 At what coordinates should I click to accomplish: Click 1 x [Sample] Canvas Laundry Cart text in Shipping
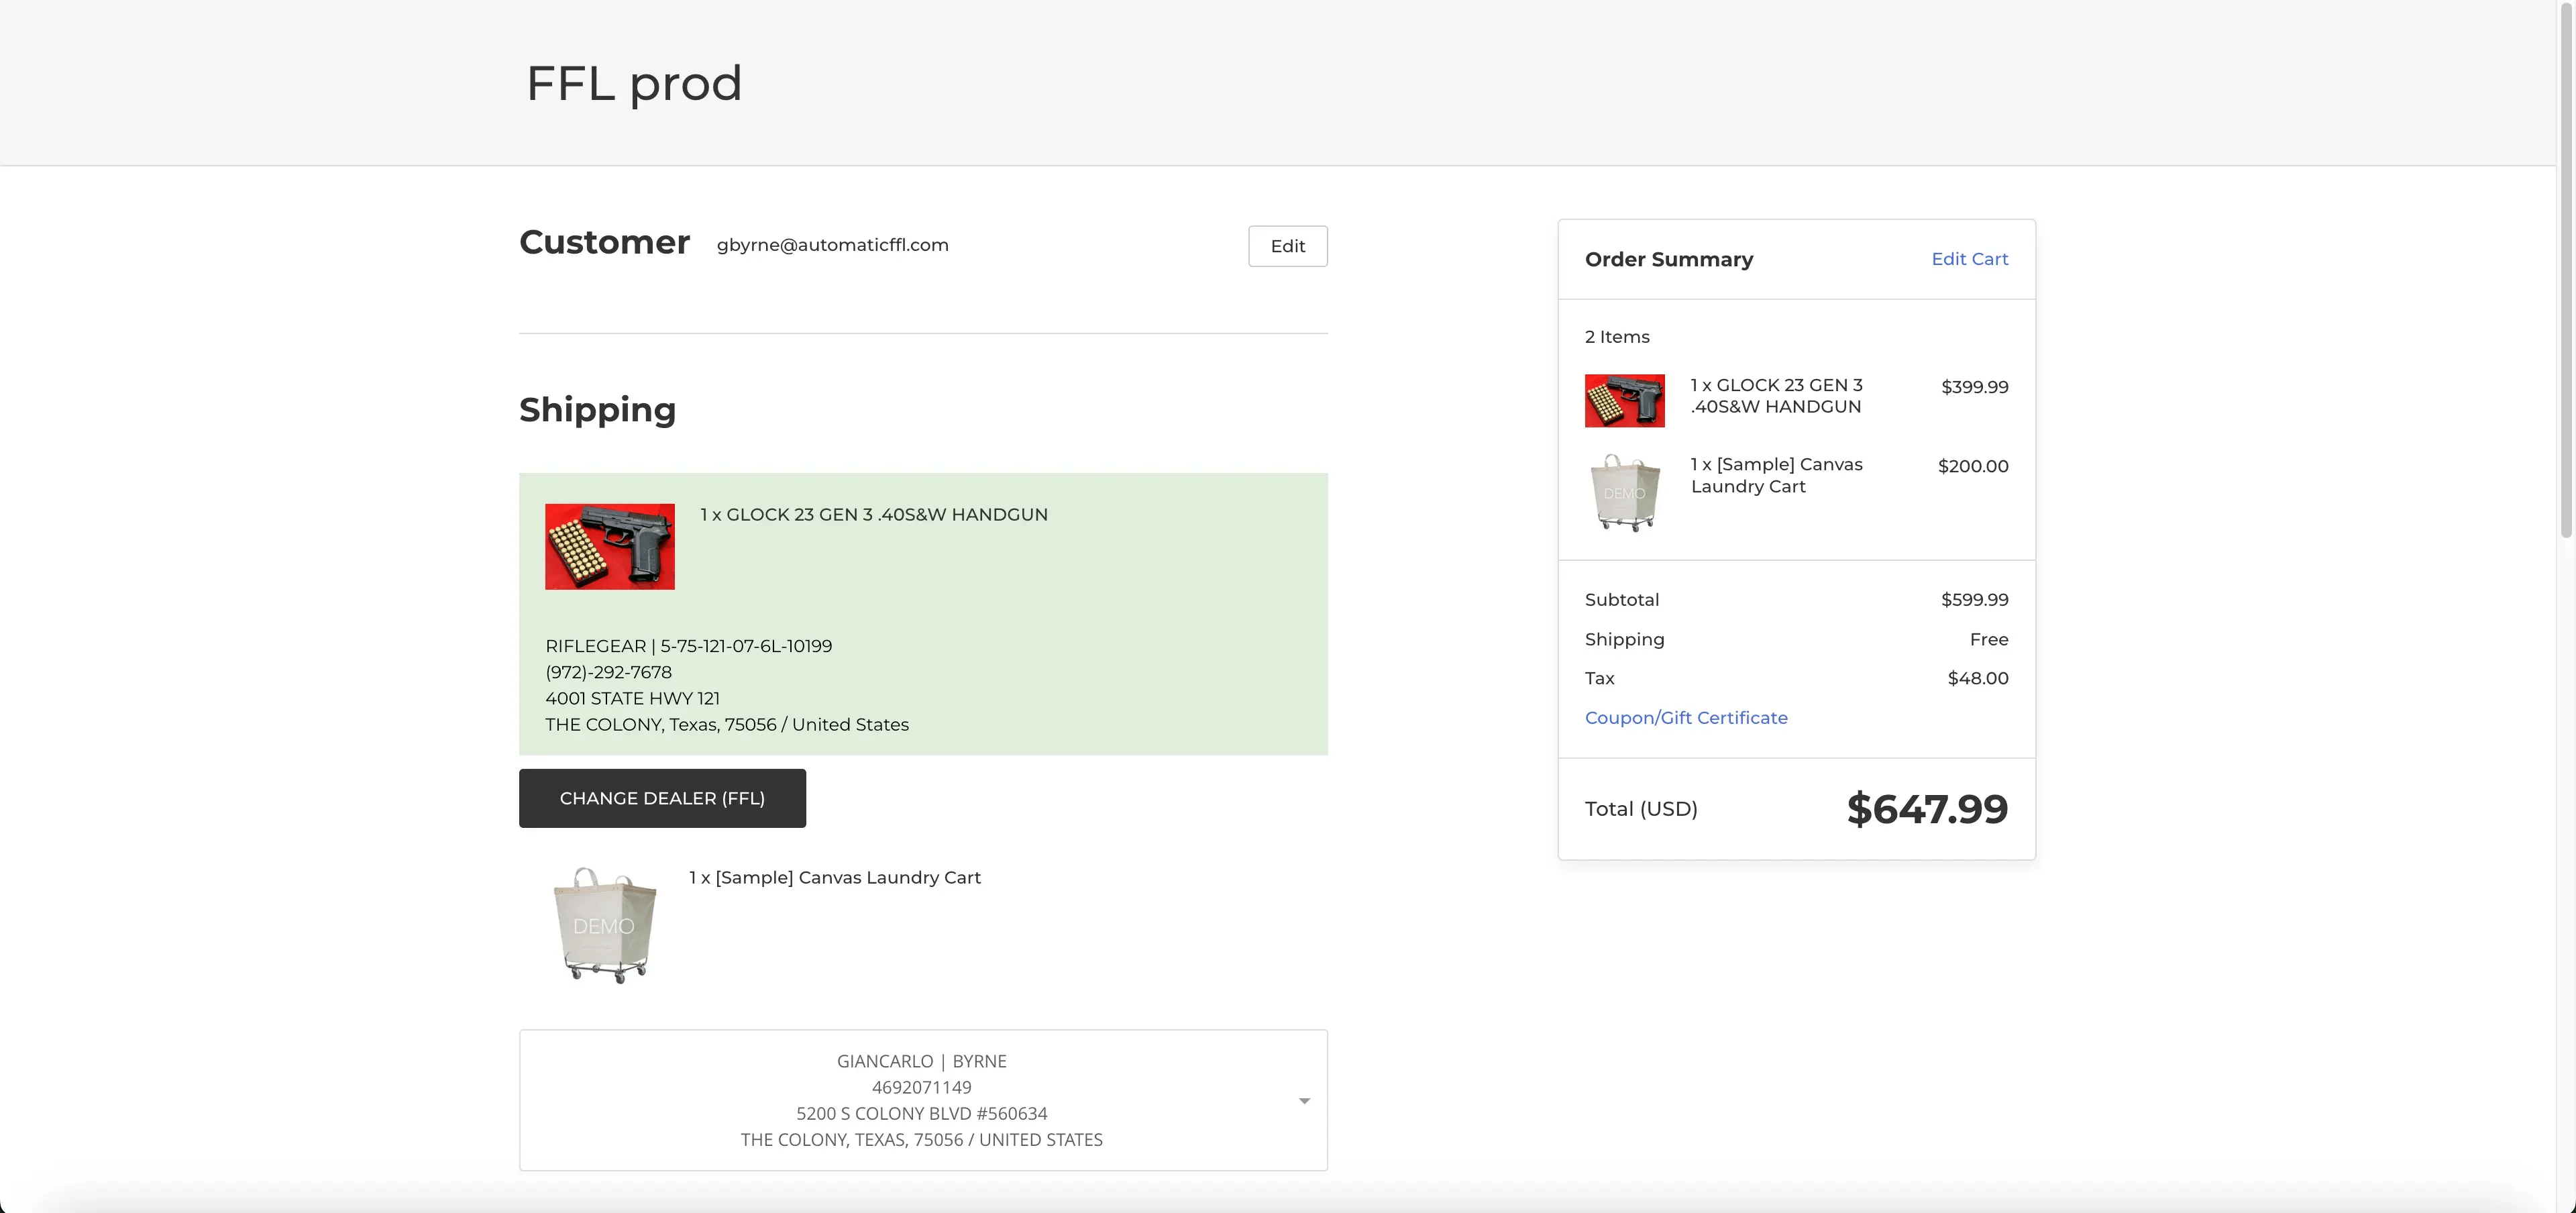click(834, 877)
